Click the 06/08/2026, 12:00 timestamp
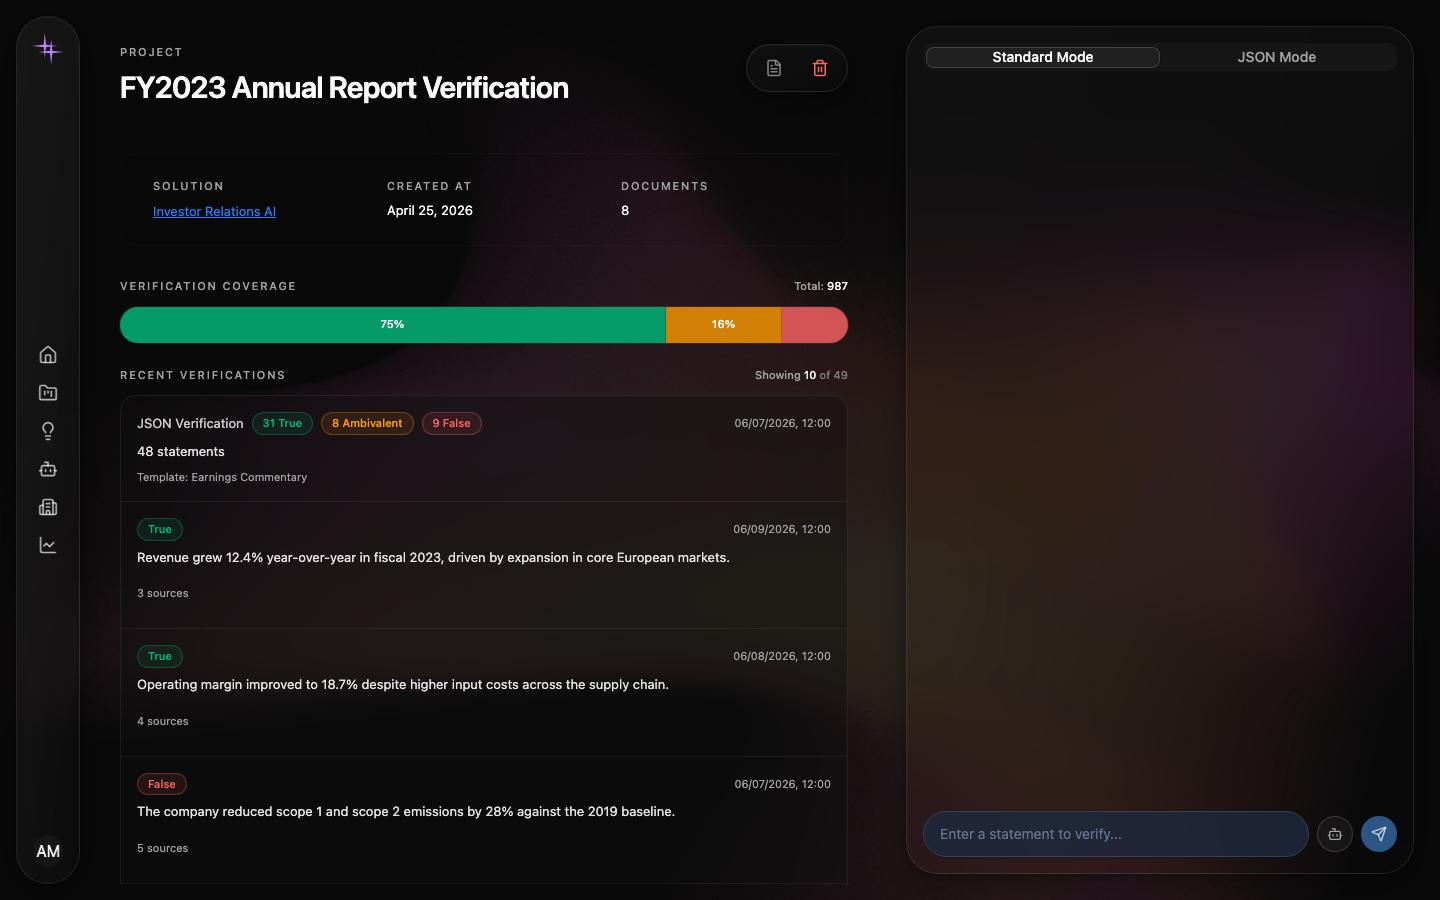The image size is (1440, 900). 782,656
